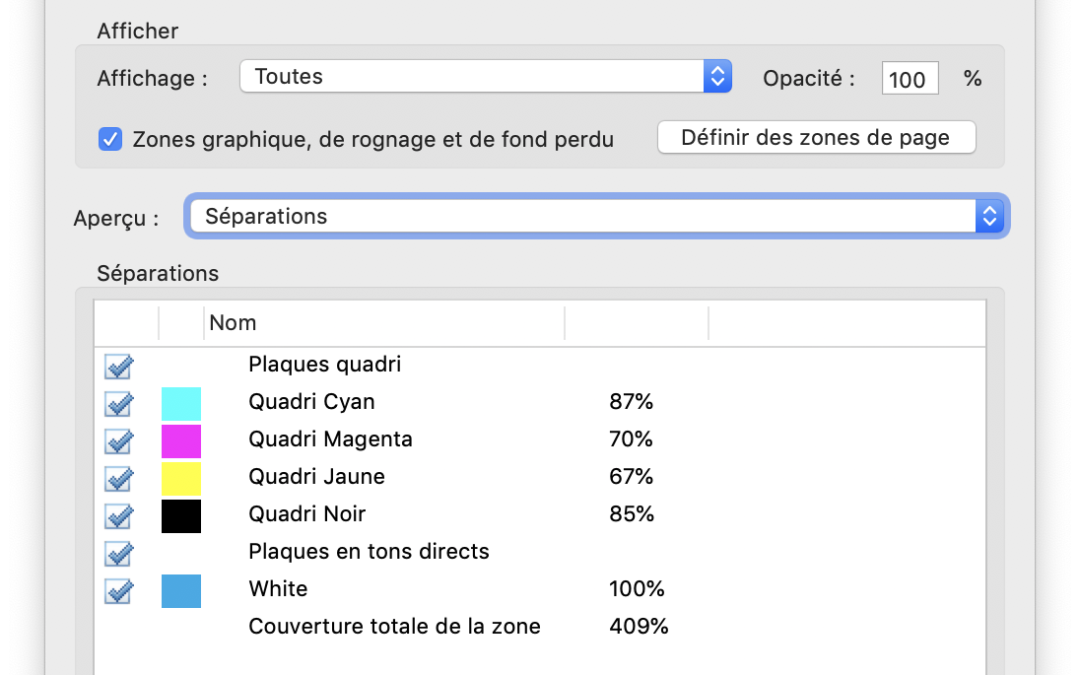This screenshot has height=675, width=1080.
Task: Click the Quadri Cyan color swatch
Action: [181, 403]
